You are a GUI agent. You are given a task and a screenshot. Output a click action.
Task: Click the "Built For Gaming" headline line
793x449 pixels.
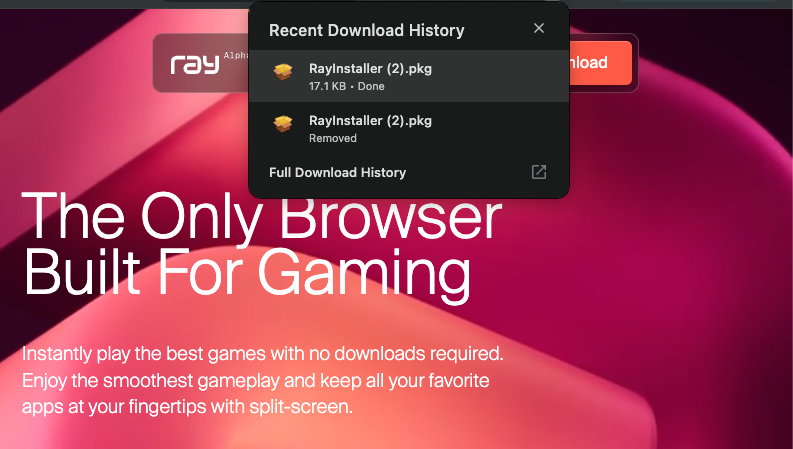point(247,273)
